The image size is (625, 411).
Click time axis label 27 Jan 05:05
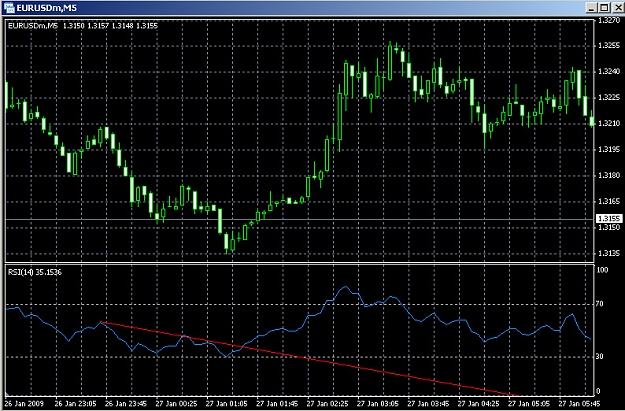pyautogui.click(x=529, y=404)
